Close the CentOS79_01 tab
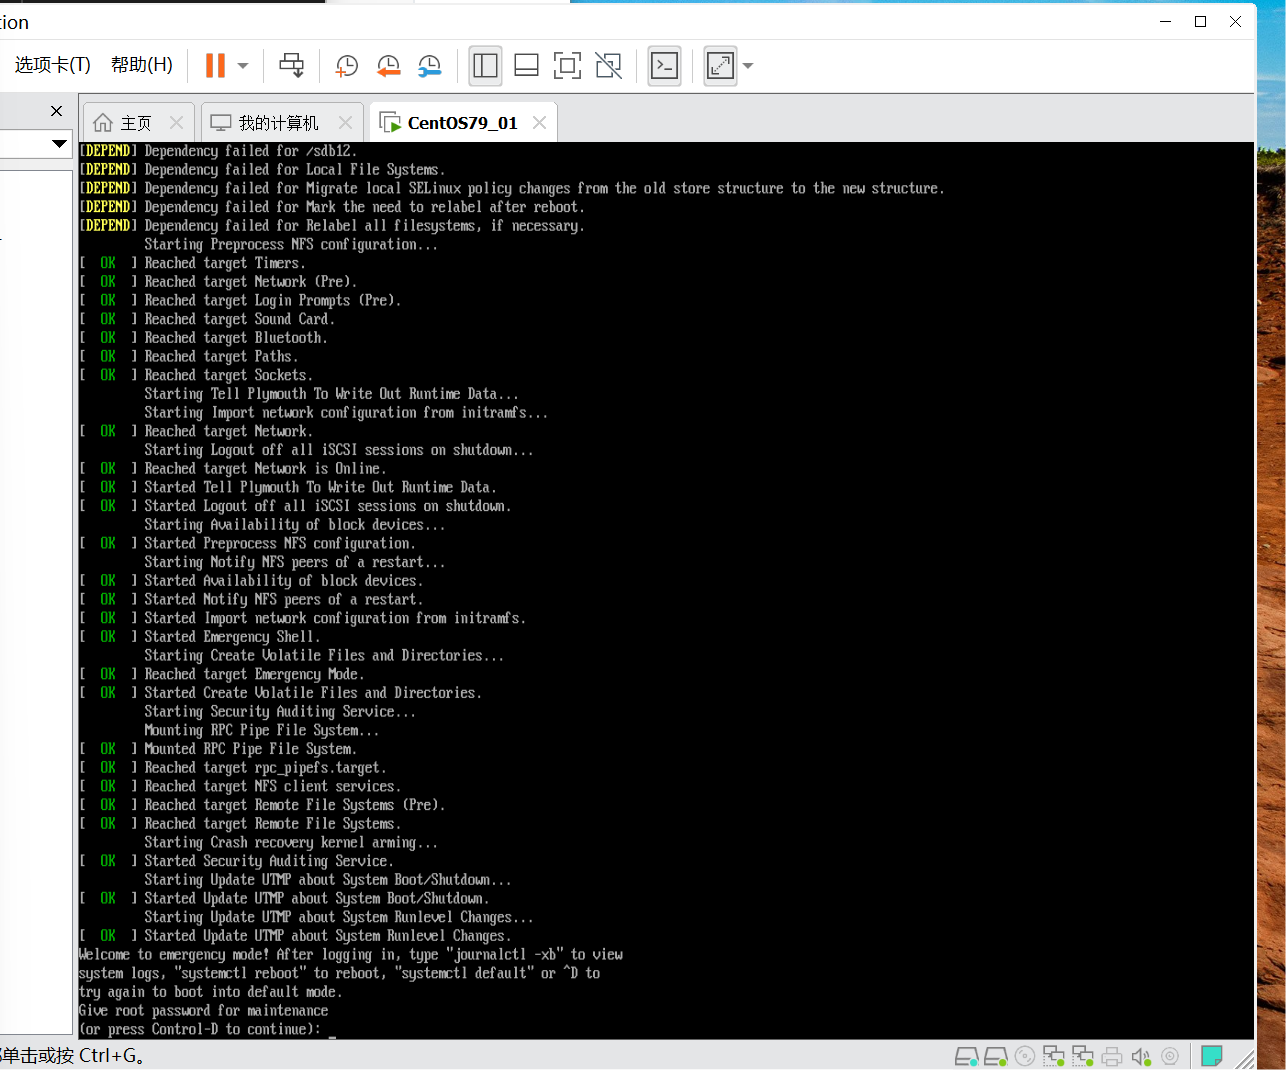 pos(539,122)
